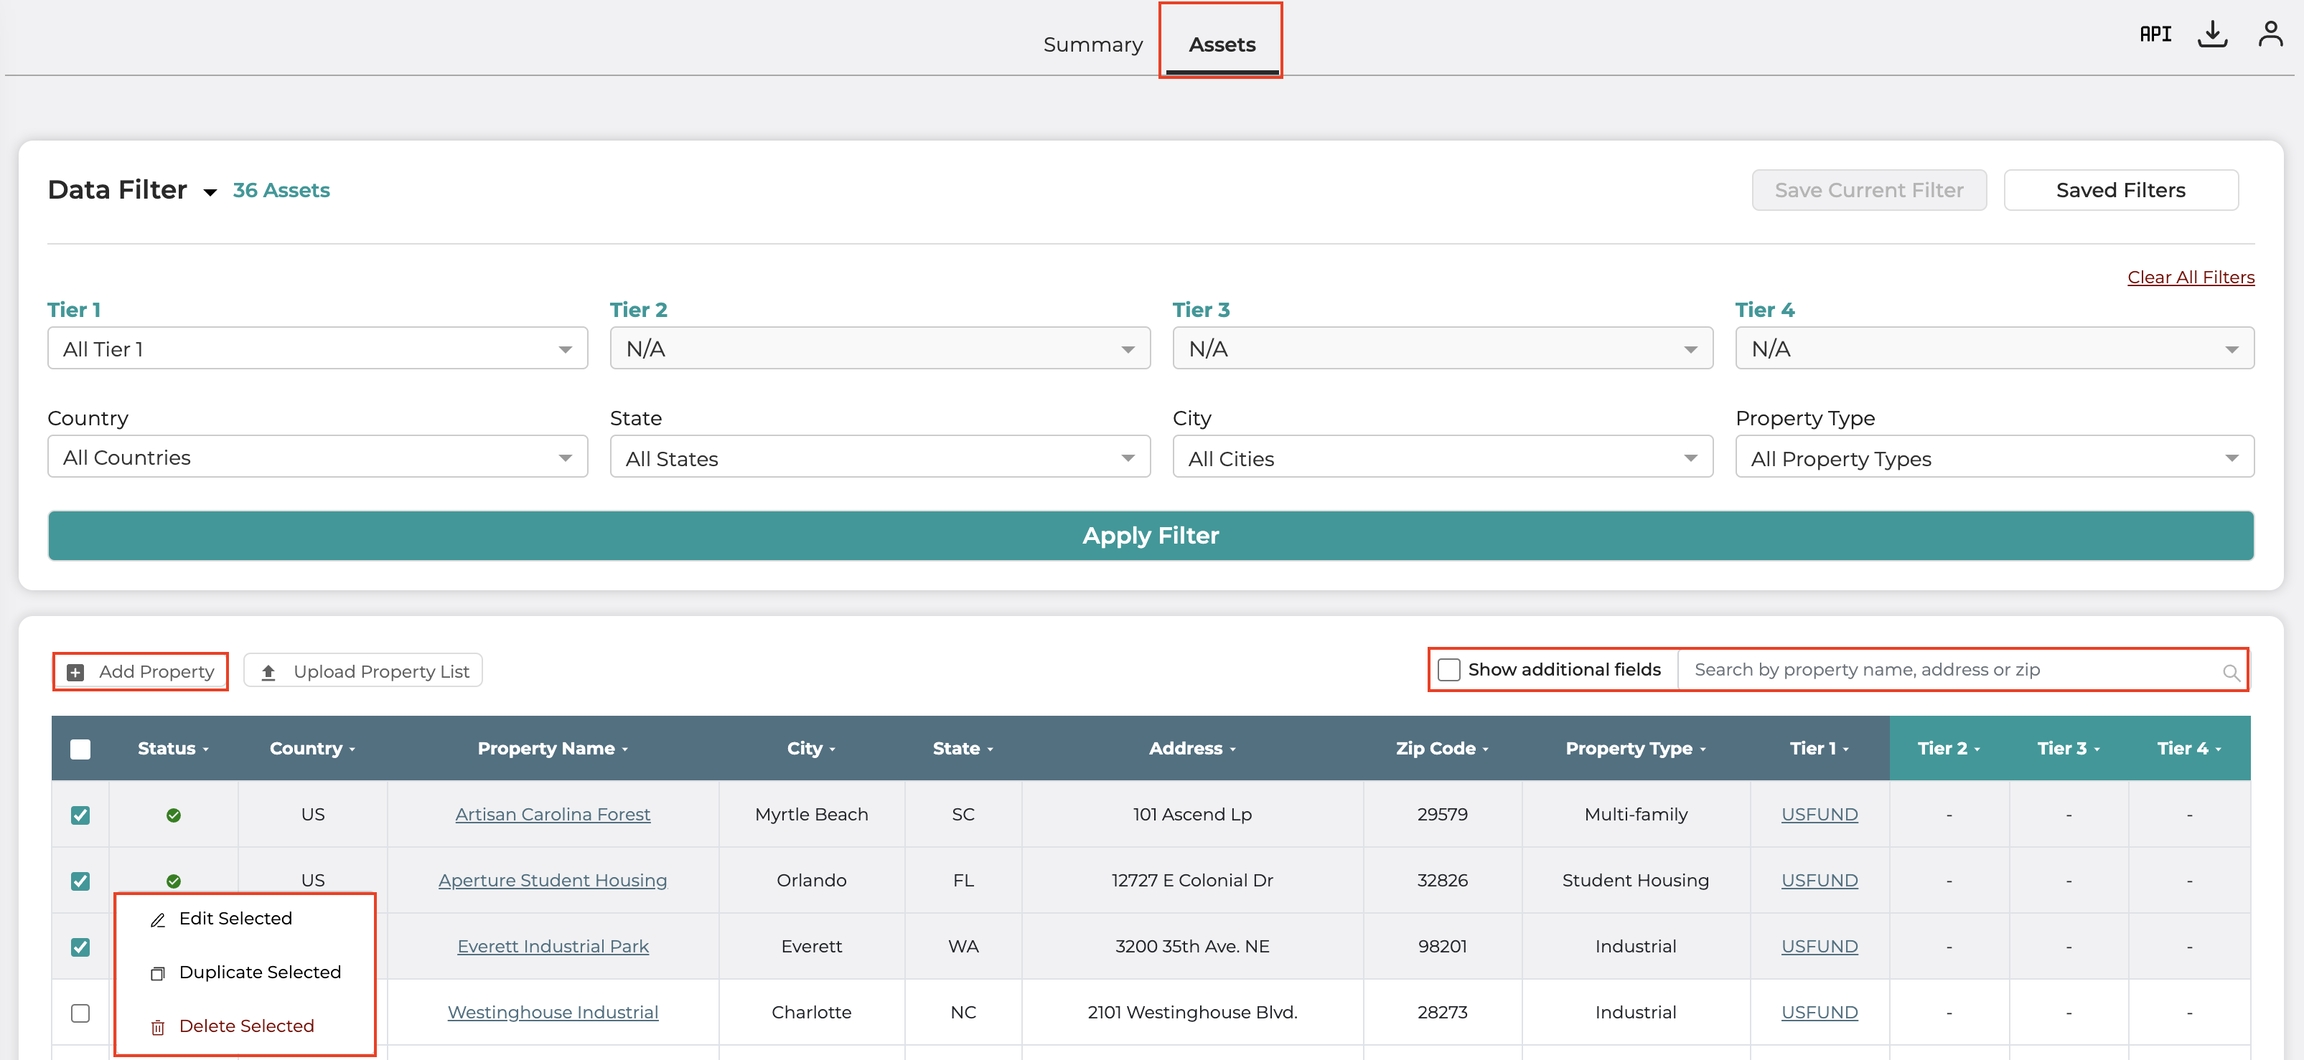Click the duplicate icon beside Duplicate Selected
2304x1060 pixels.
pos(158,974)
